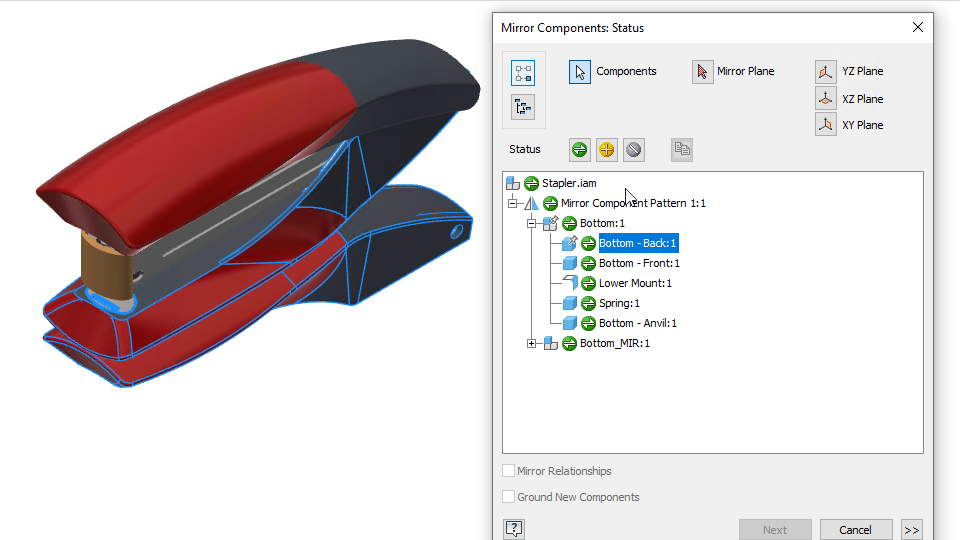Choose the YZ Plane icon
960x540 pixels.
pos(825,72)
